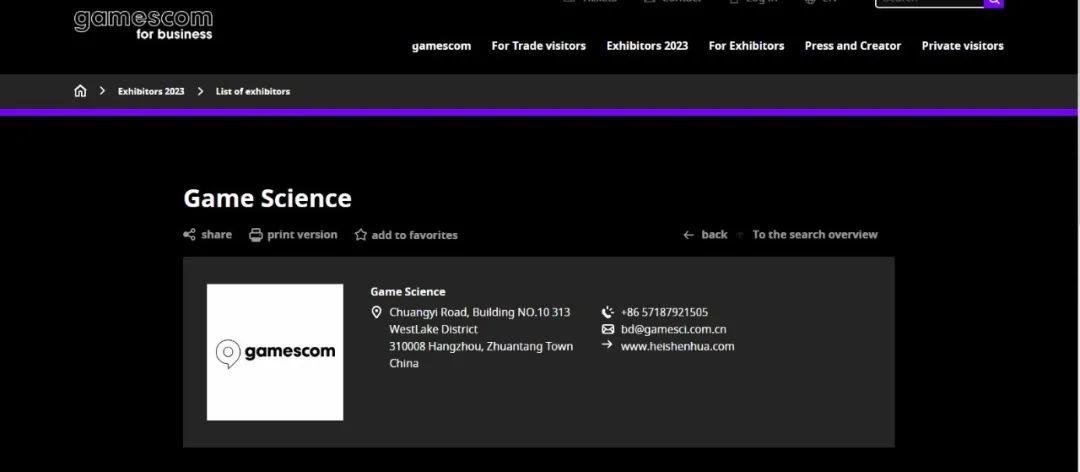Click the first breadcrumb chevron separator
The height and width of the screenshot is (472, 1080).
click(x=102, y=91)
